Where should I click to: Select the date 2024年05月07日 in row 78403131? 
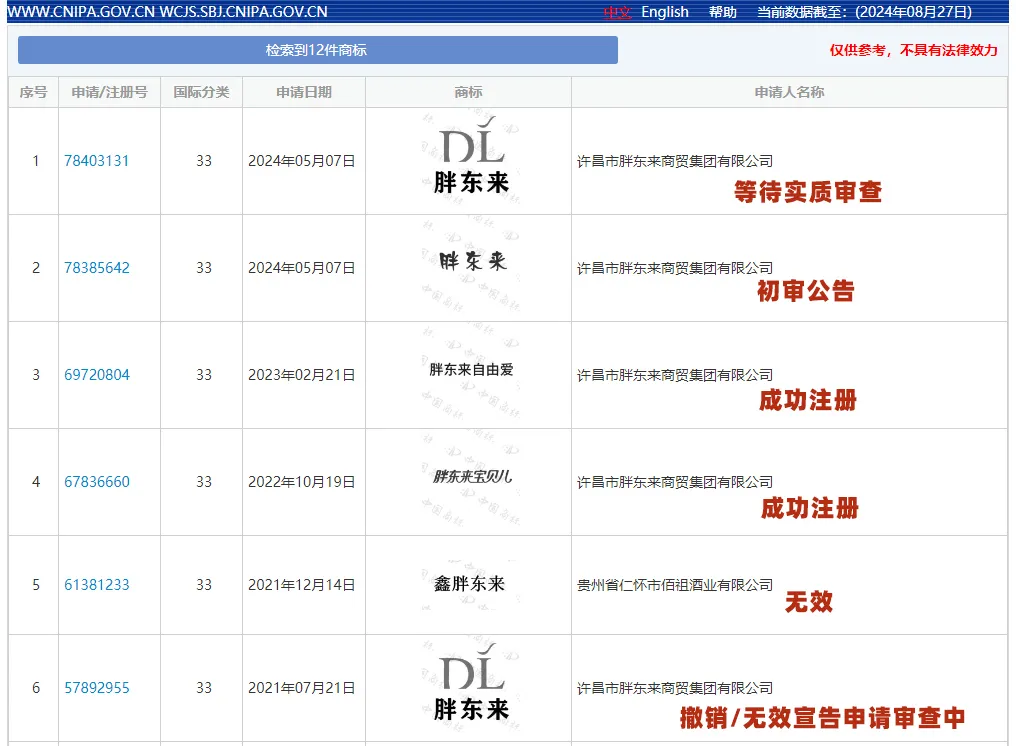[x=301, y=161]
